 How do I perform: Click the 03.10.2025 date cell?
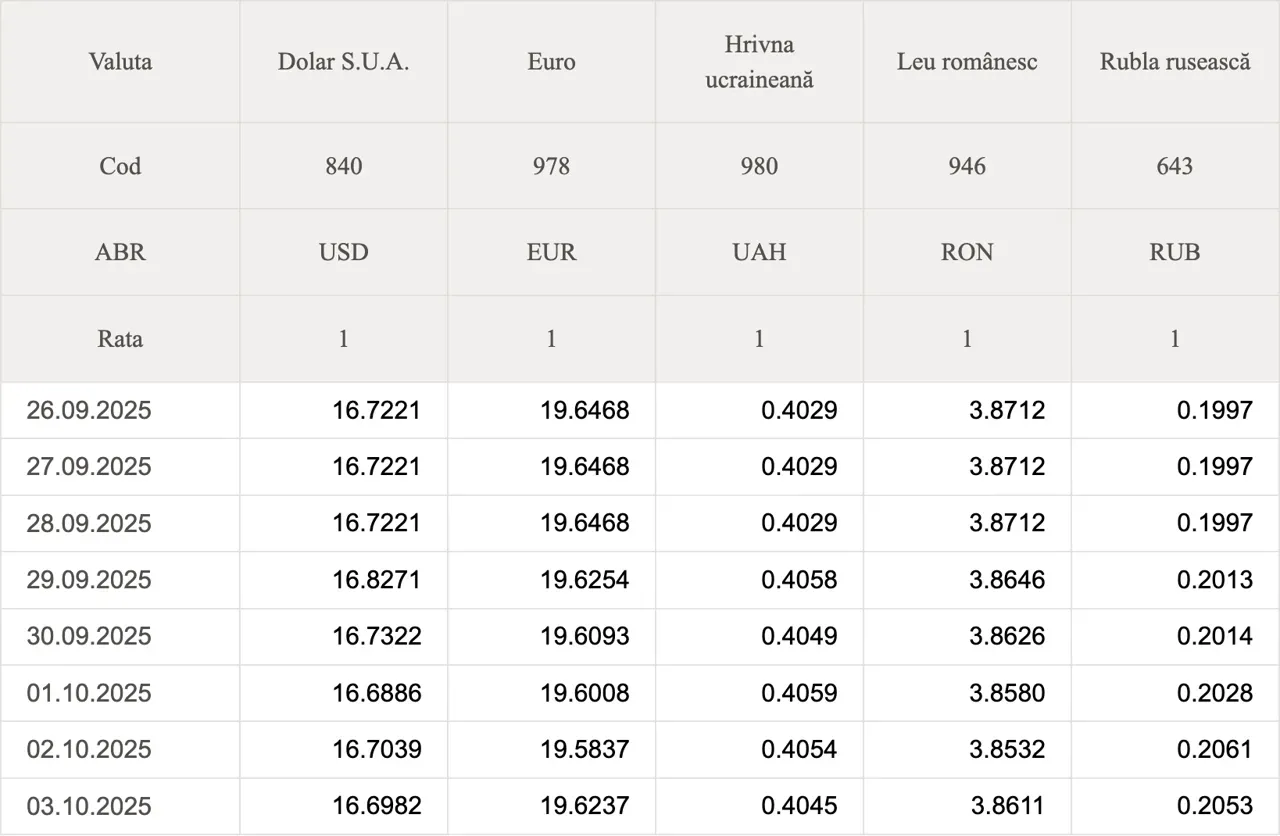point(89,806)
